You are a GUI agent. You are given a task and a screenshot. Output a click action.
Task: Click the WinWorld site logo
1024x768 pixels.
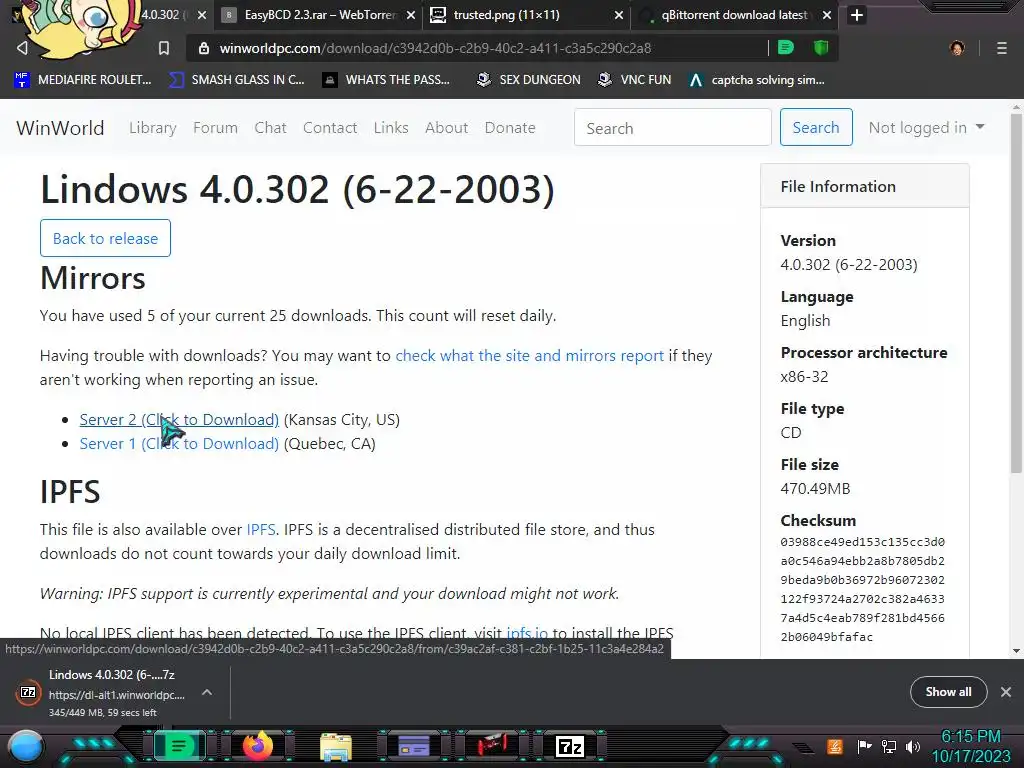60,127
